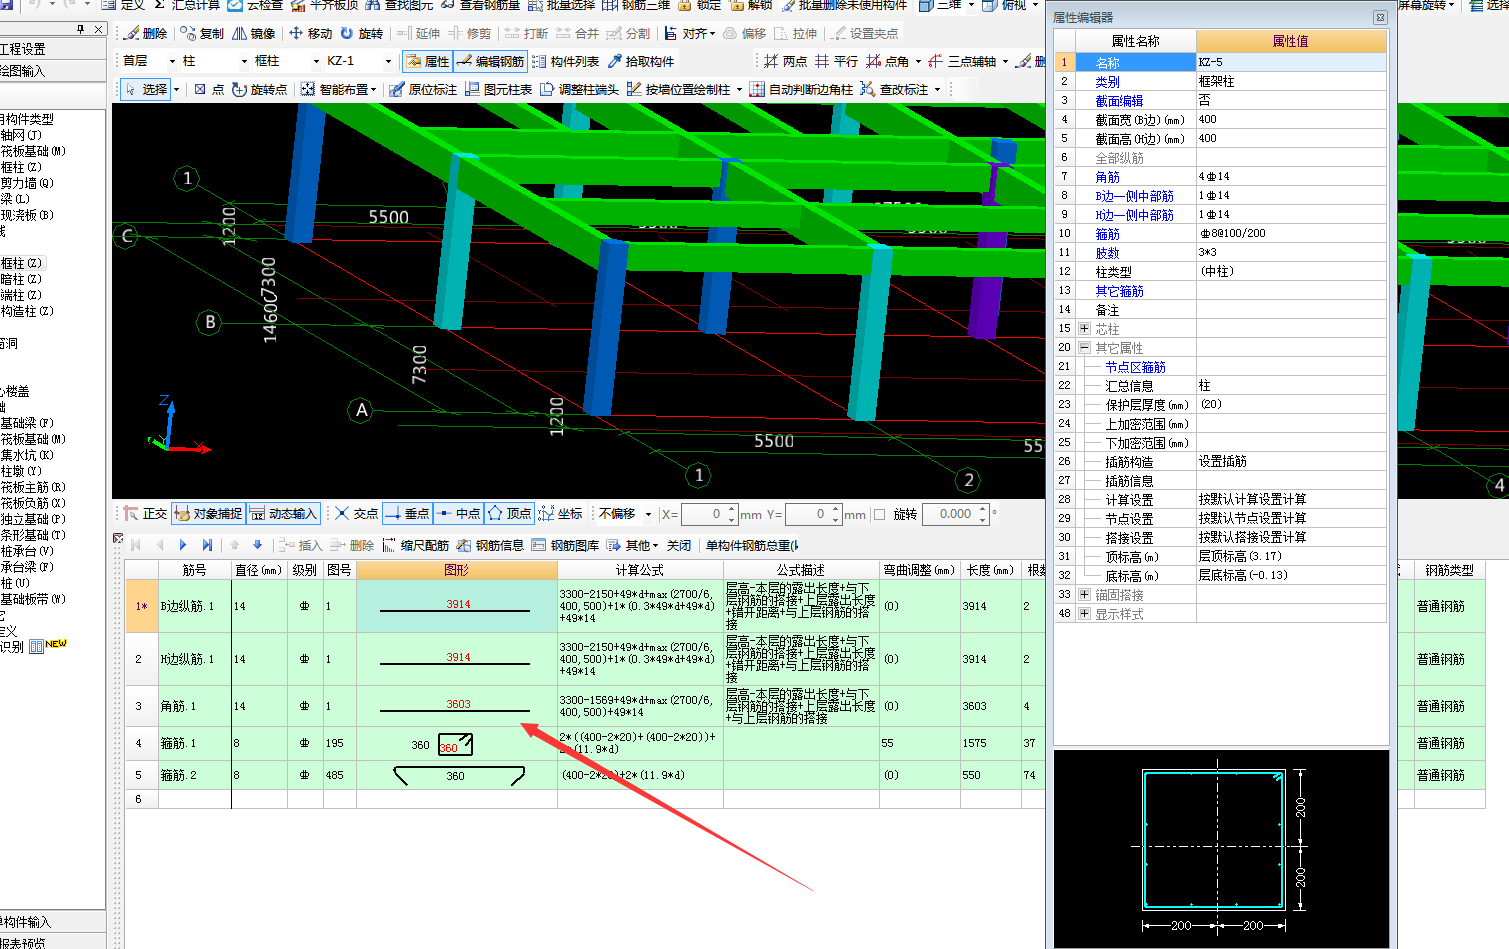Select the 复制 (copy) tool
Image resolution: width=1509 pixels, height=949 pixels.
pyautogui.click(x=201, y=33)
